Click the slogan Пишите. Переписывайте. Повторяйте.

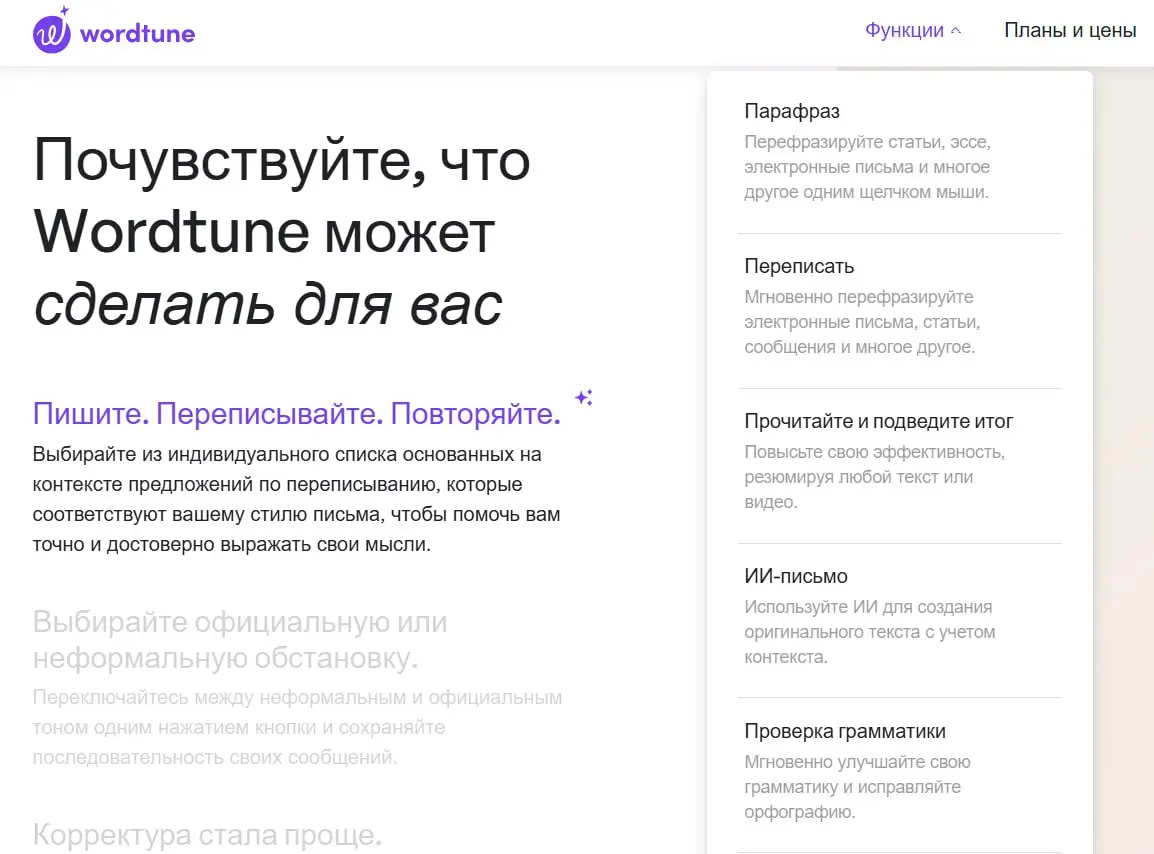[x=297, y=413]
